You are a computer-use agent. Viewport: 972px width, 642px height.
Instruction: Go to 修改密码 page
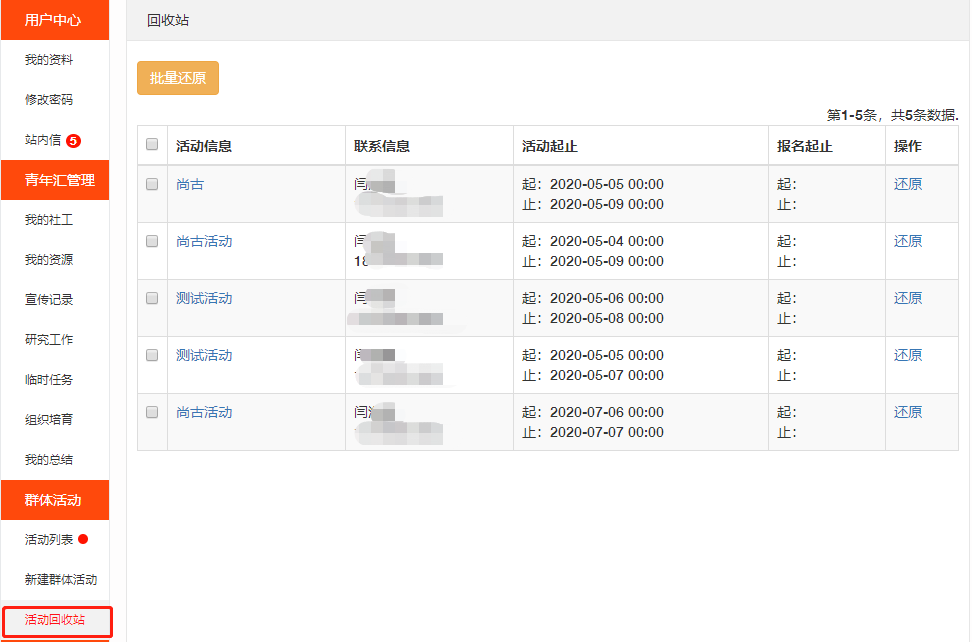(49, 100)
